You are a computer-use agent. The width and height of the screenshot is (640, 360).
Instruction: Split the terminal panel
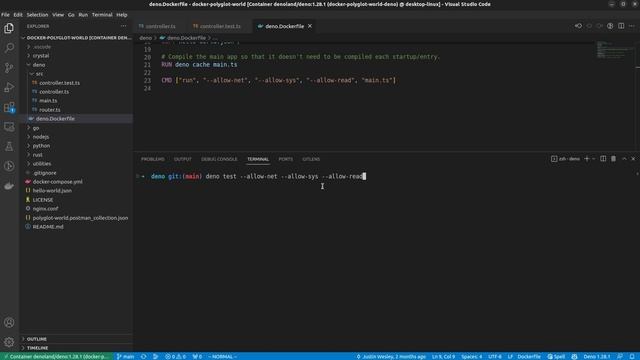click(x=603, y=159)
